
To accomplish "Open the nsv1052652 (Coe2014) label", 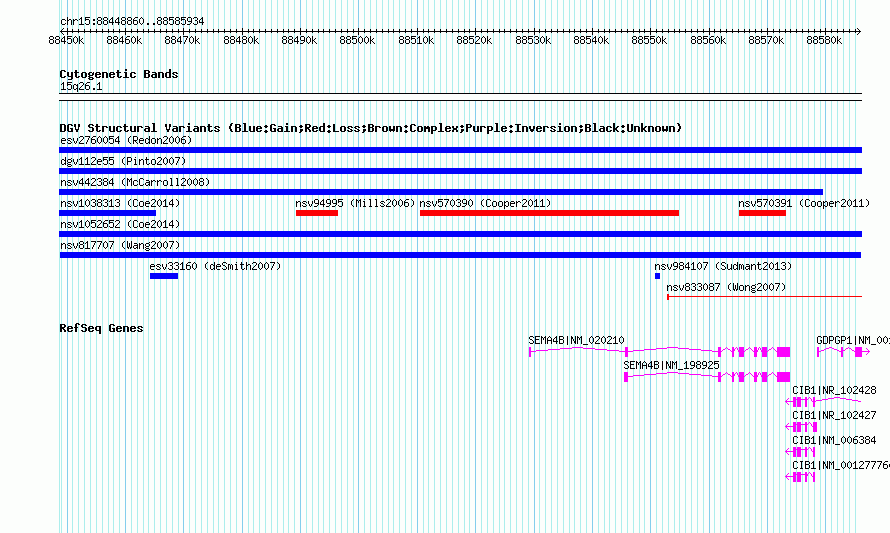I will pos(120,224).
